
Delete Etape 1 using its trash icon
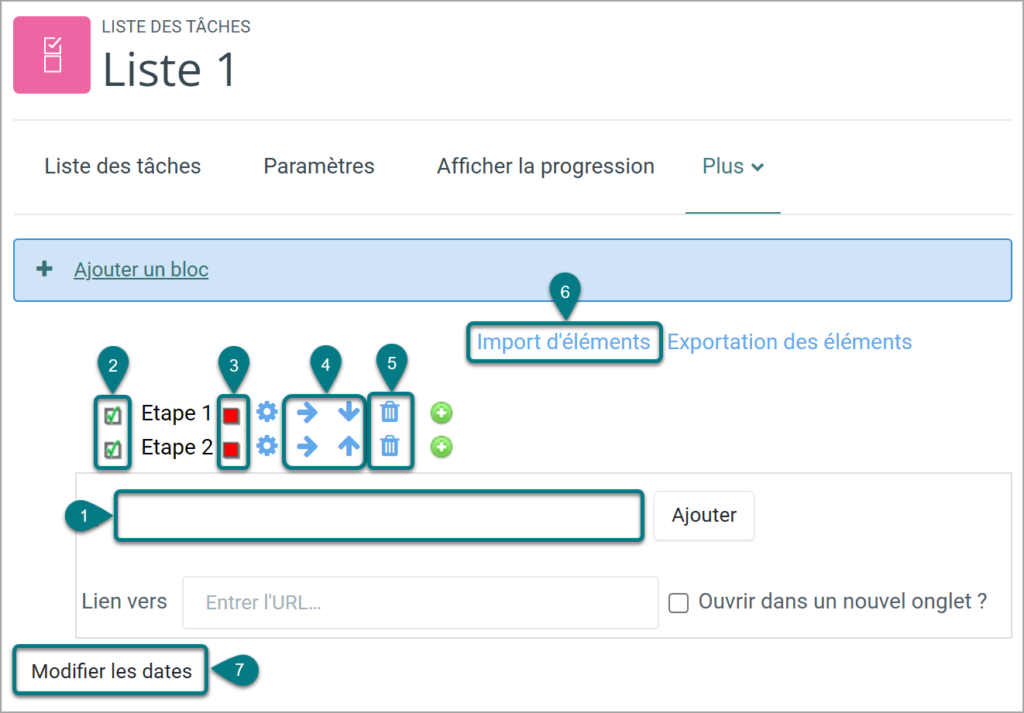click(x=390, y=412)
